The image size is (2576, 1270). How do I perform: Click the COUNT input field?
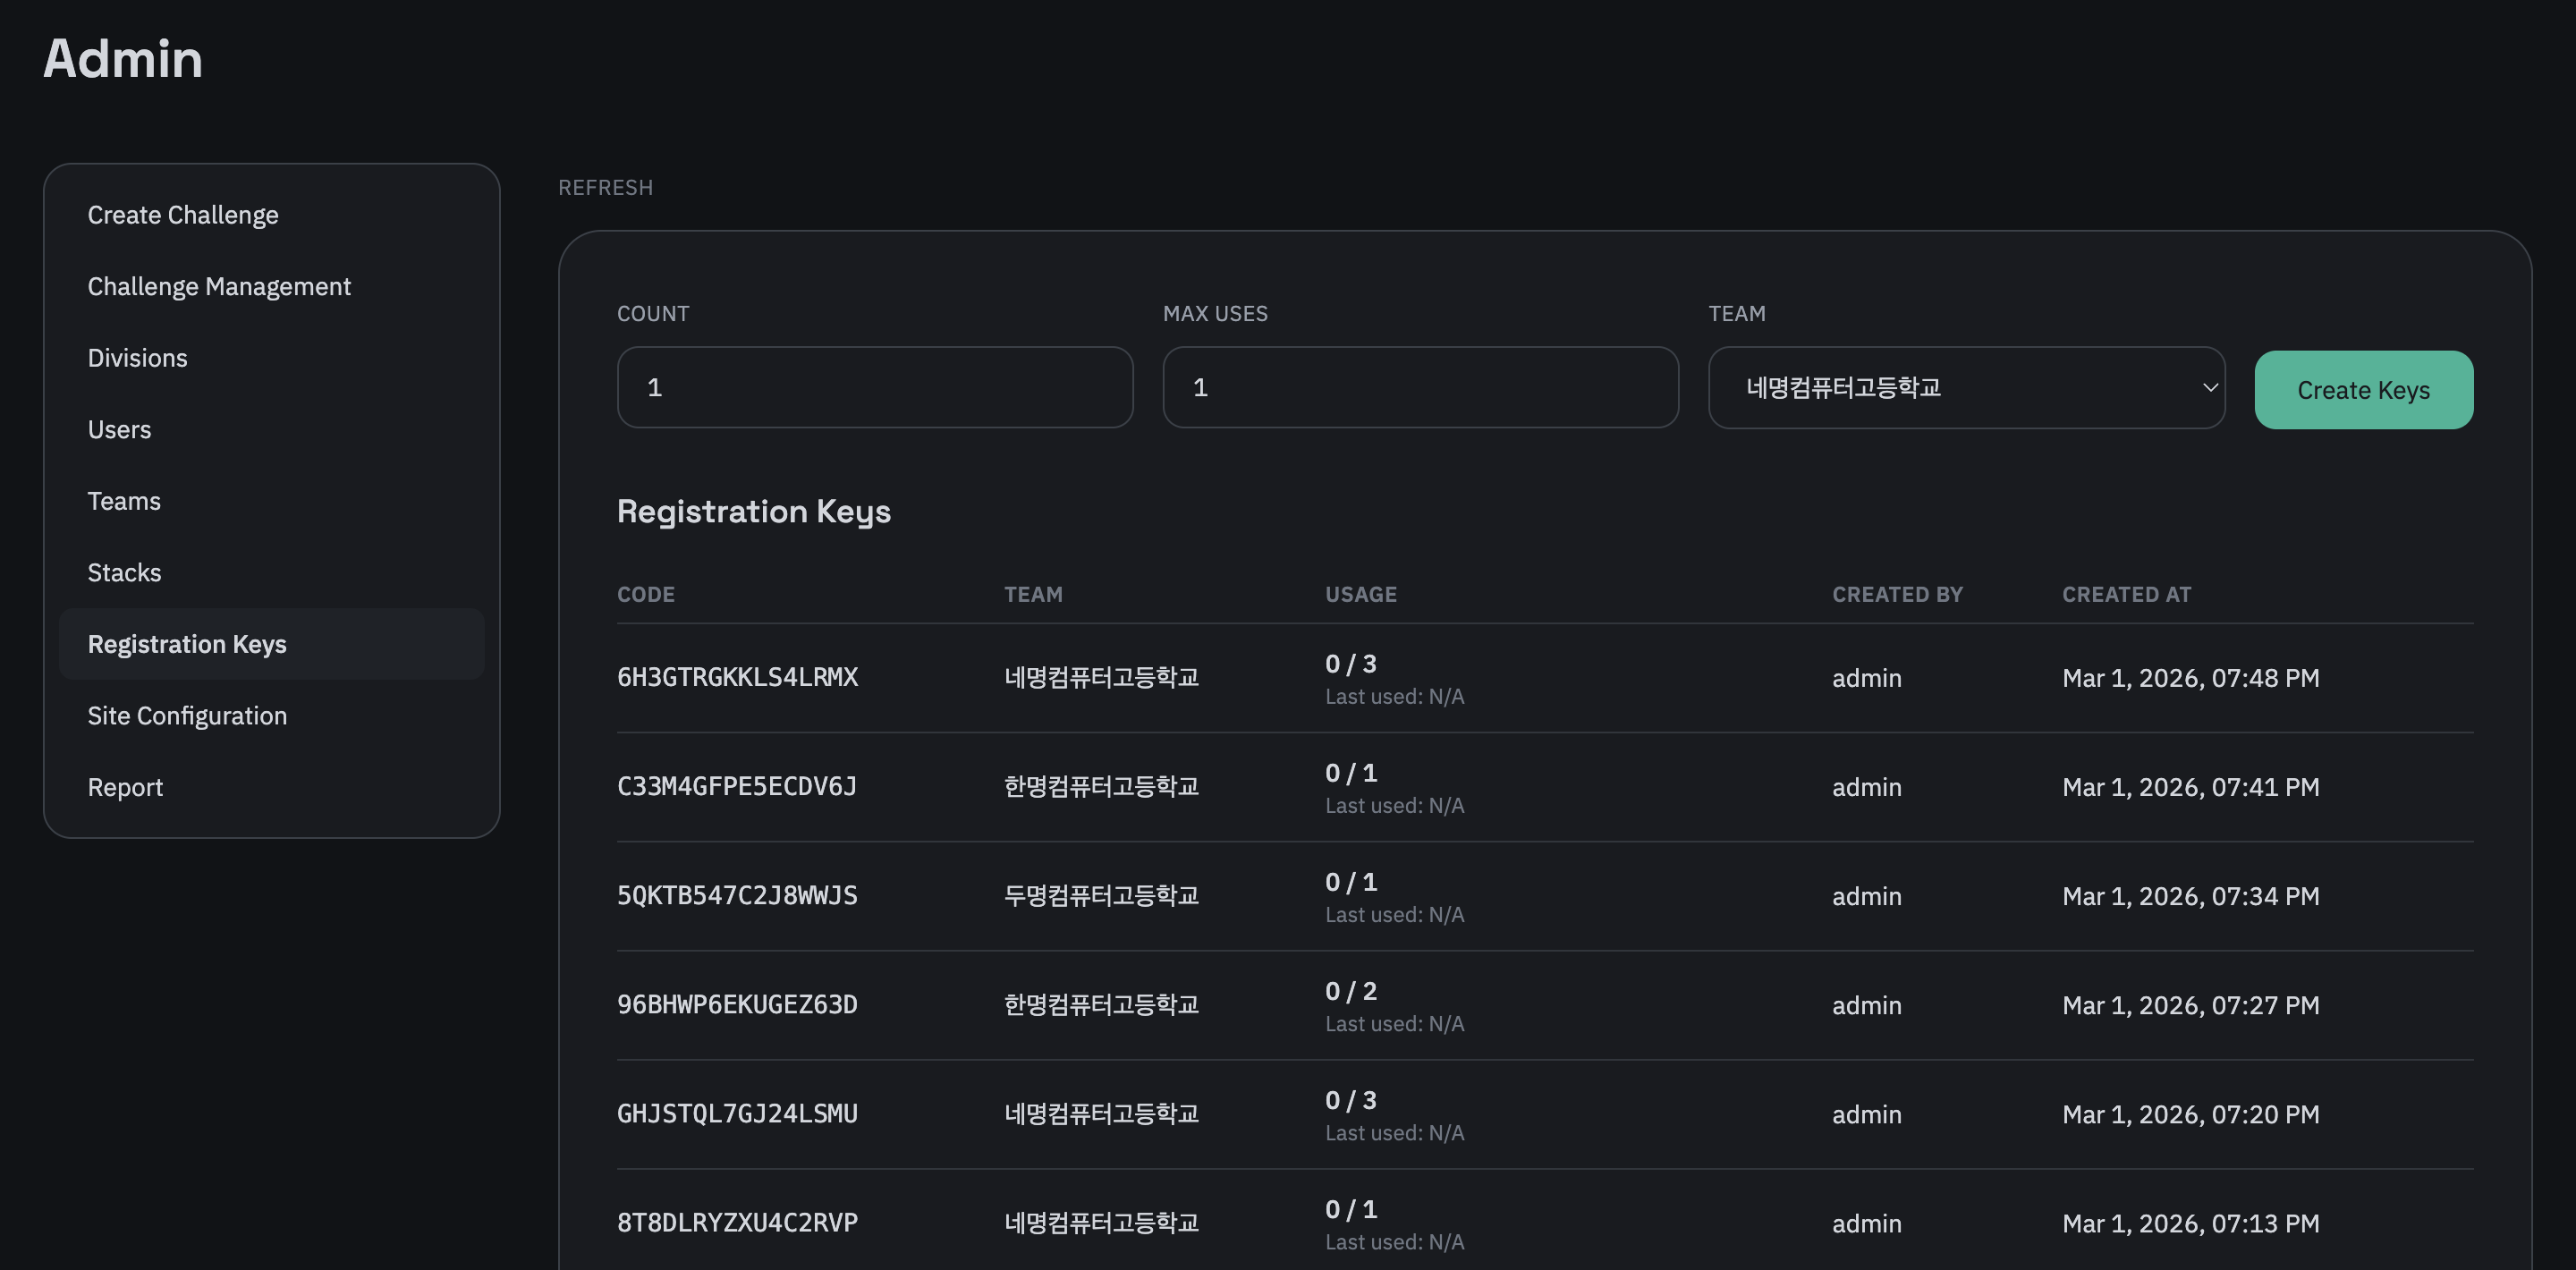click(874, 388)
